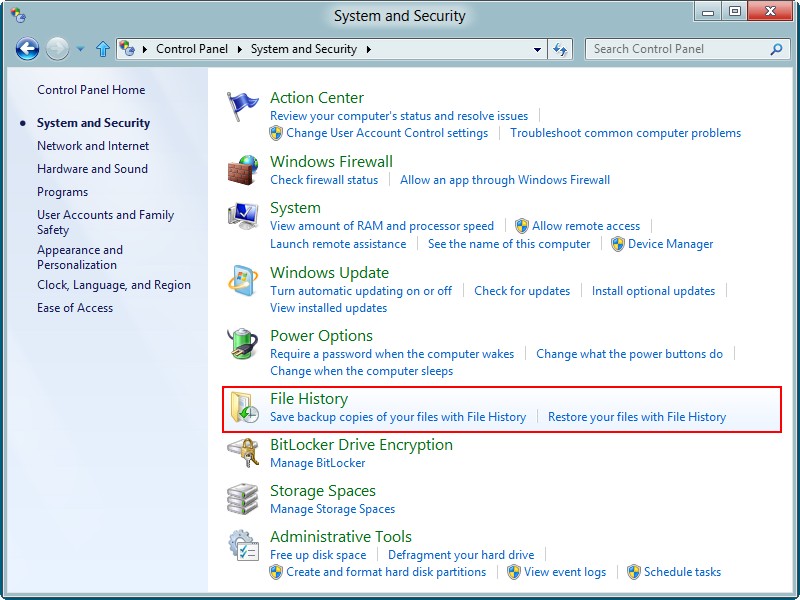Click Allow remote access link

point(586,226)
